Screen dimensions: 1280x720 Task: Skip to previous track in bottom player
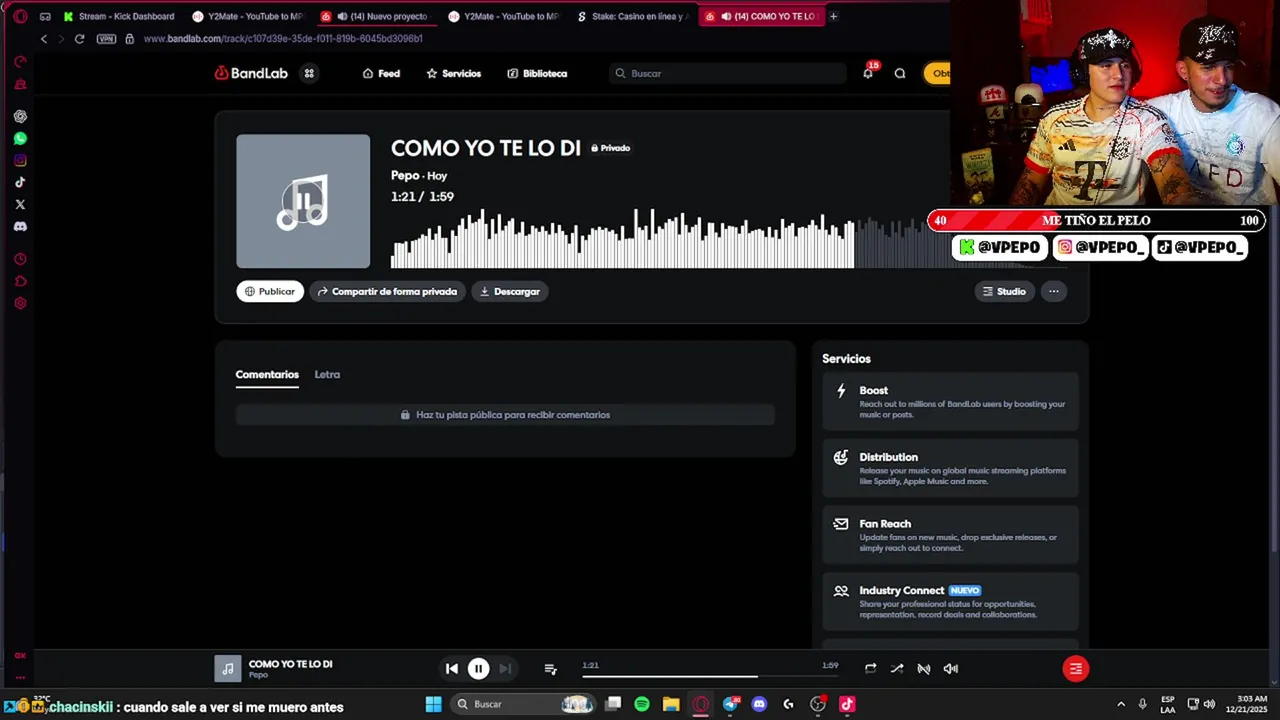pyautogui.click(x=451, y=669)
